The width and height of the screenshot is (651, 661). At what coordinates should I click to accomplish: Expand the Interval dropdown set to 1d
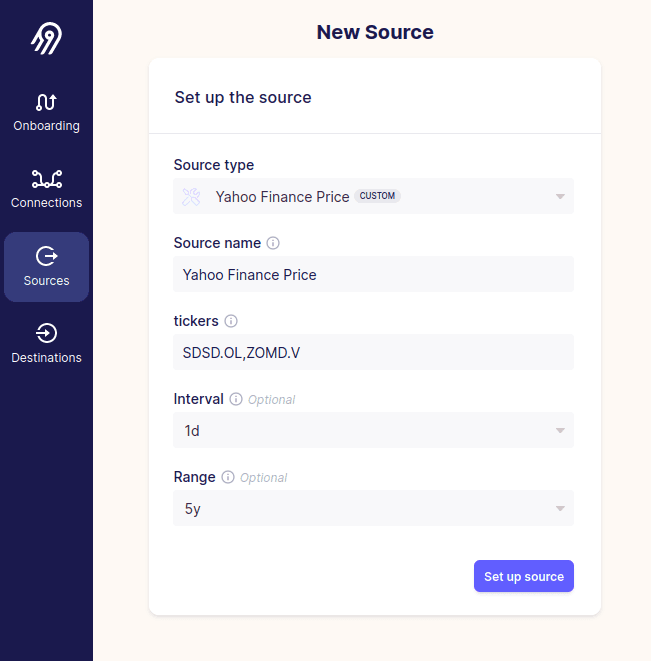click(x=373, y=430)
